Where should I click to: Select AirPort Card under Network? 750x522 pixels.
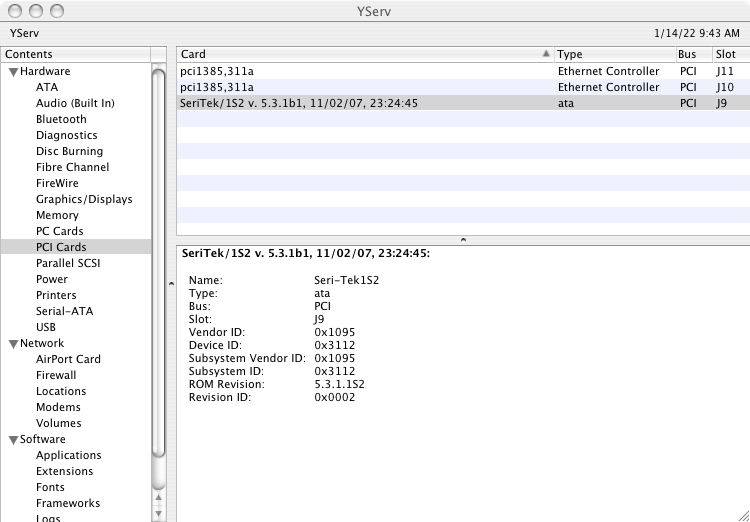pos(68,359)
